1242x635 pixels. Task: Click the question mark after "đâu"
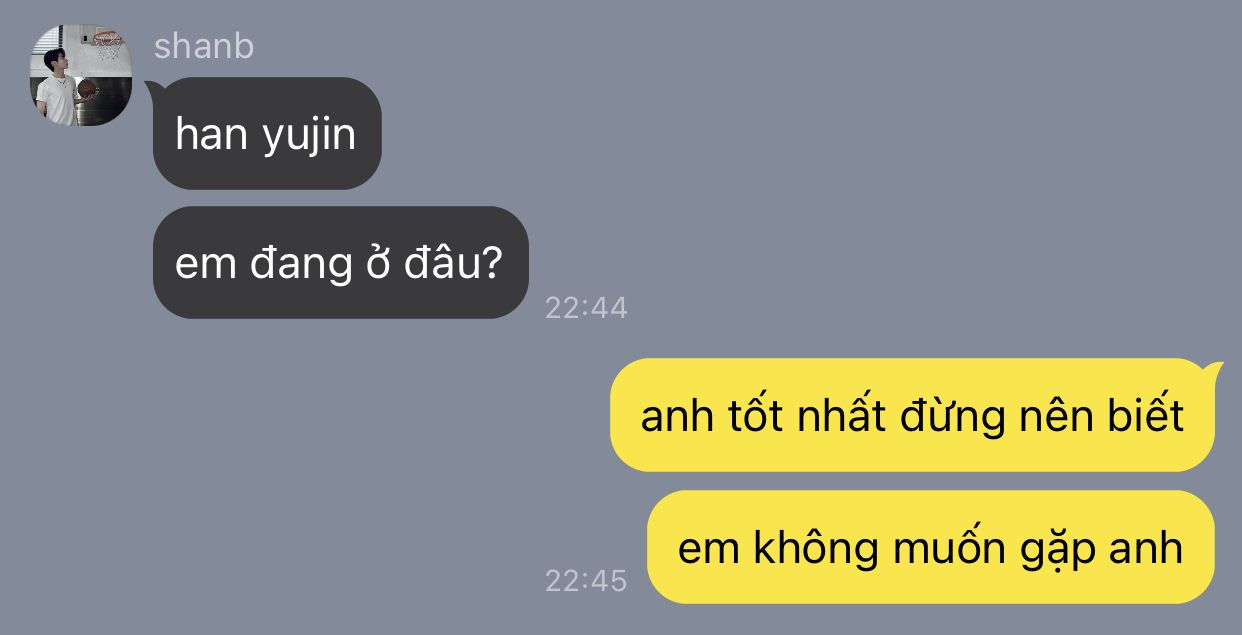coord(493,263)
